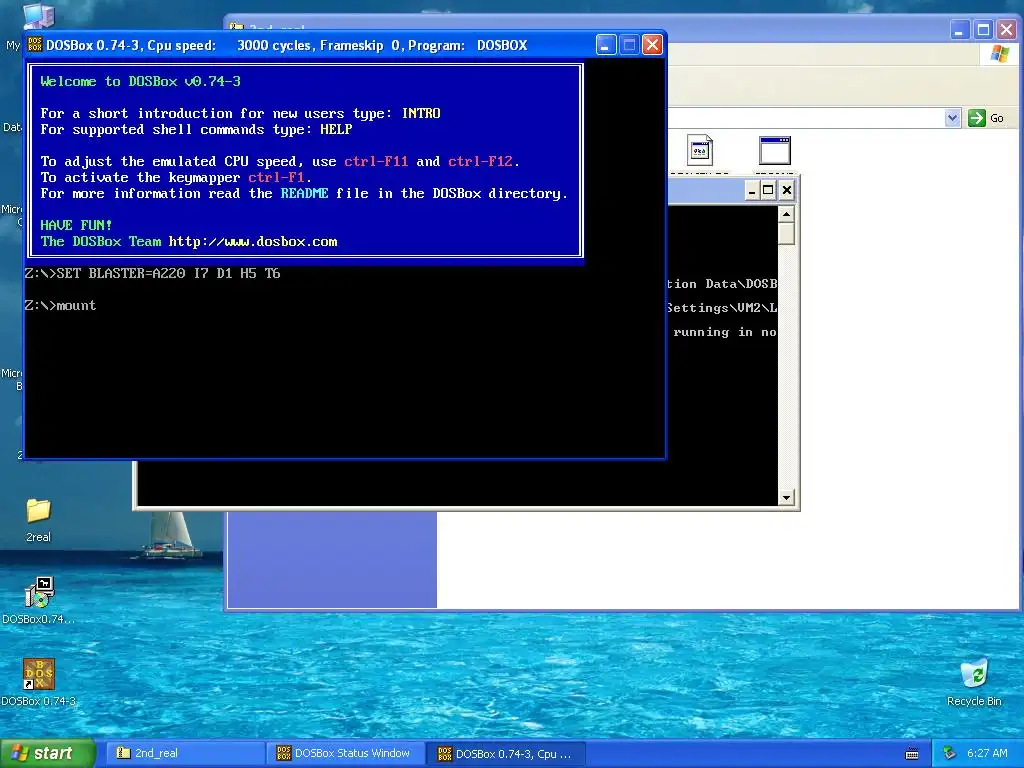Switch to the 2nd_real taskbar window

(x=186, y=753)
